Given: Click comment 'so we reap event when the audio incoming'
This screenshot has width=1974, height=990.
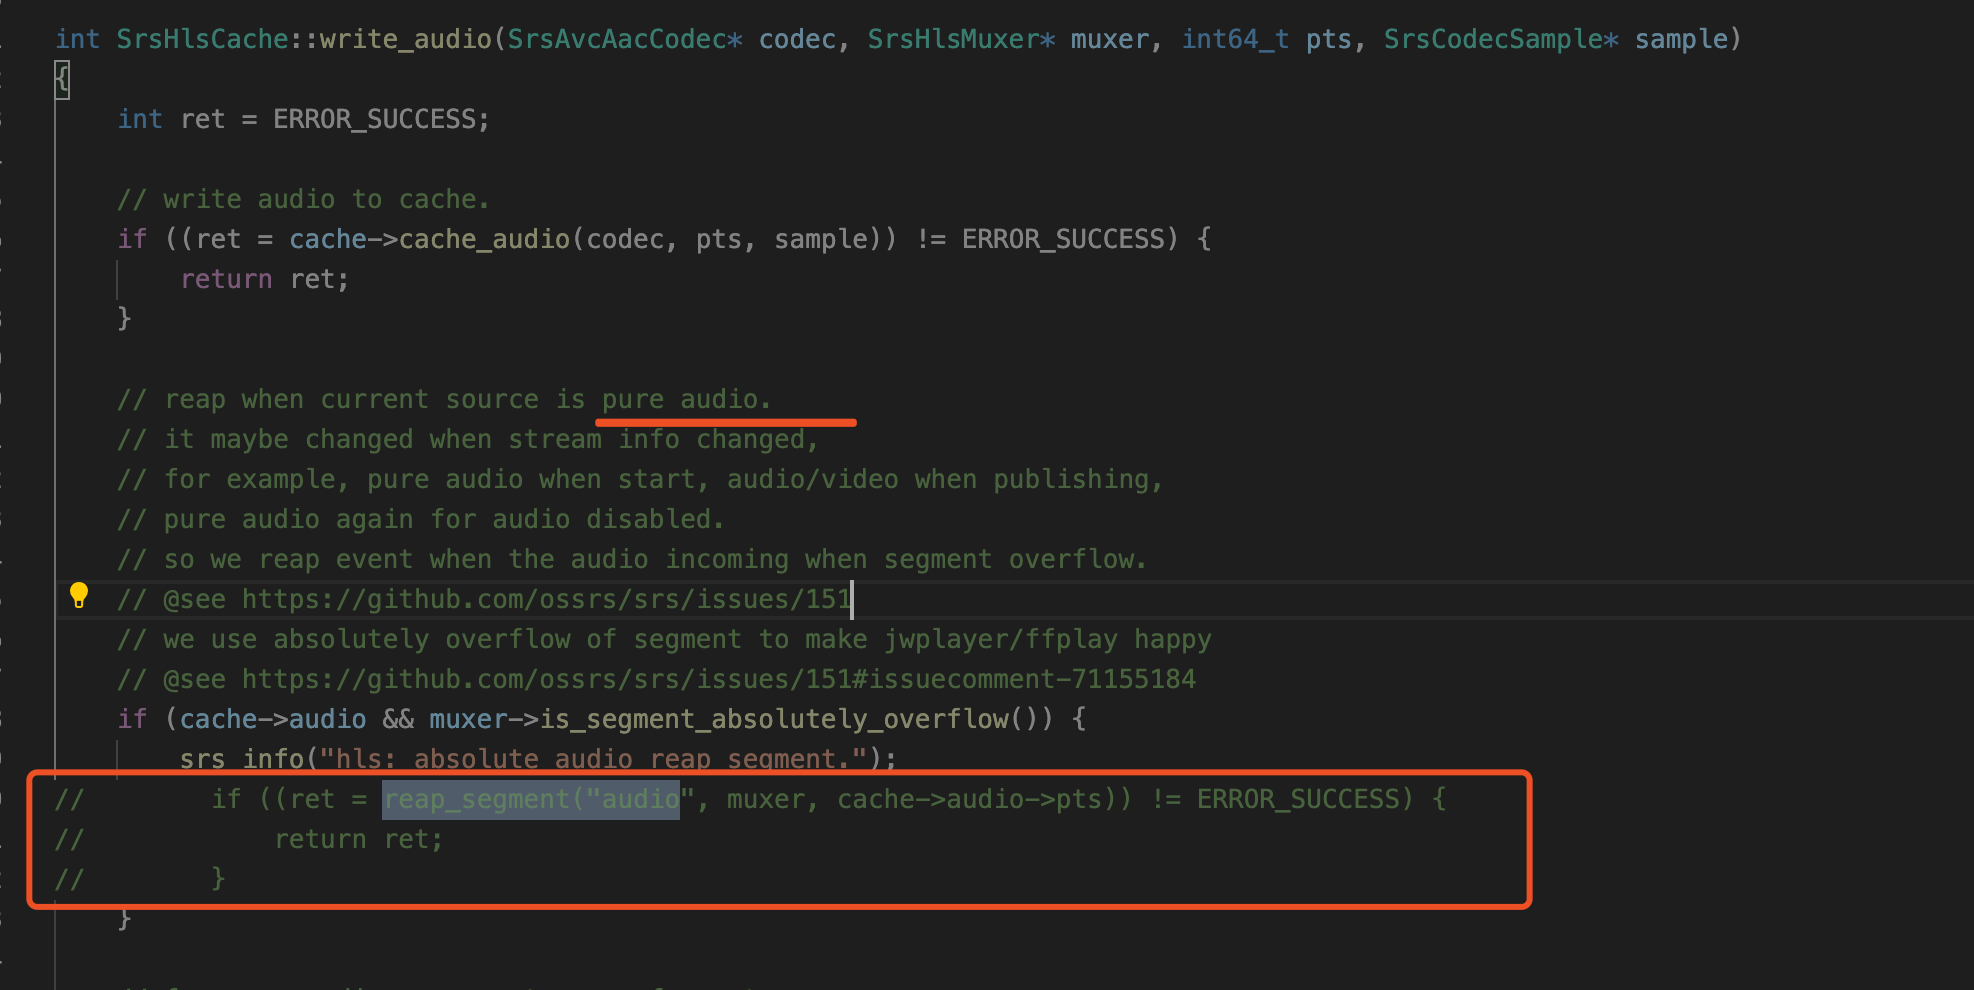Looking at the screenshot, I should pos(631,559).
